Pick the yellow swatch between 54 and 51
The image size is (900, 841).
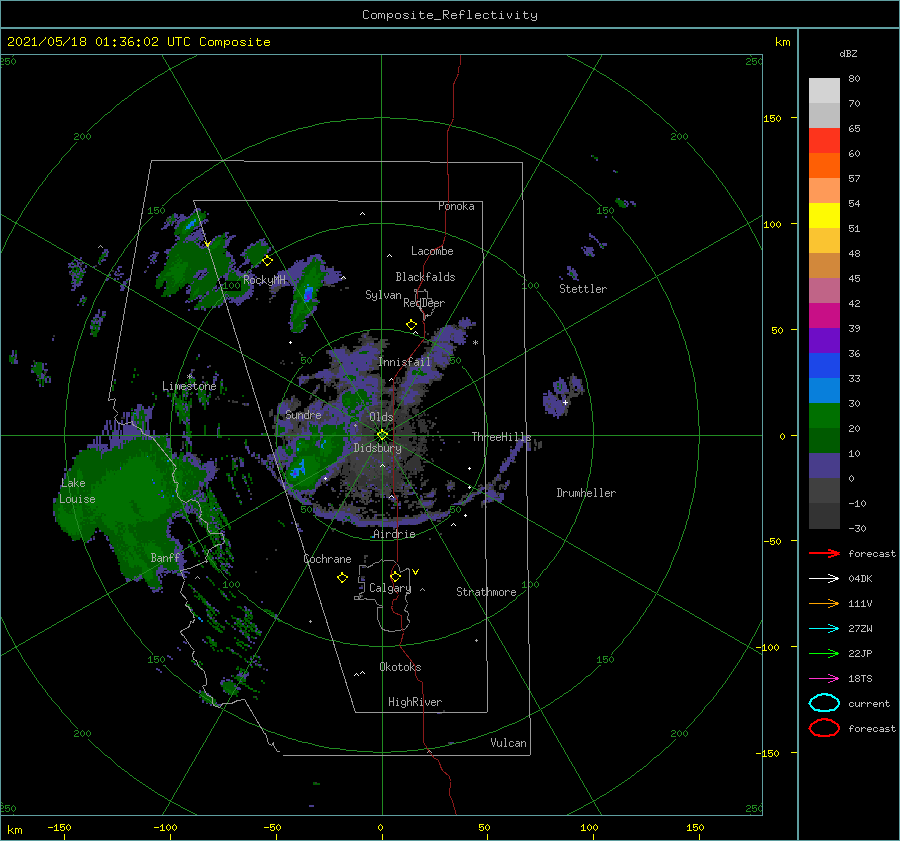[824, 216]
